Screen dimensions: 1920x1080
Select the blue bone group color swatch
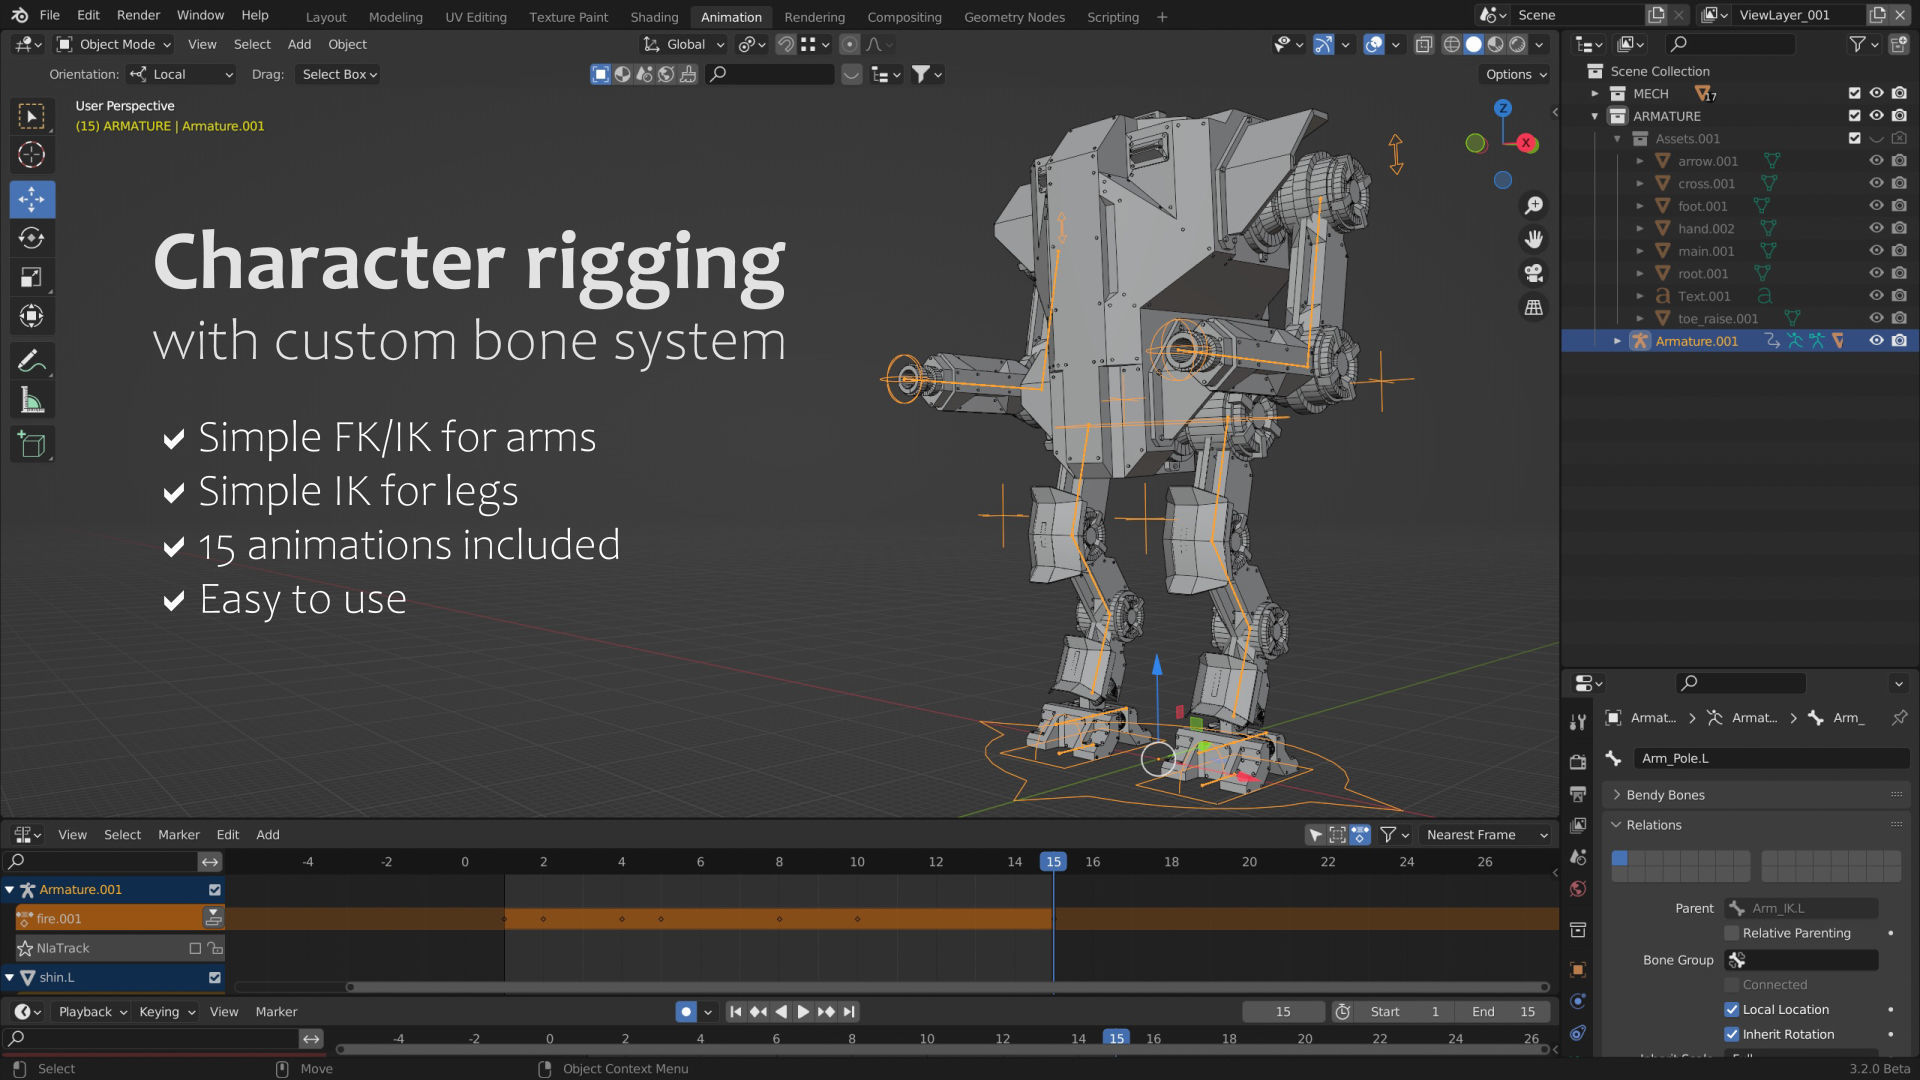[x=1620, y=857]
